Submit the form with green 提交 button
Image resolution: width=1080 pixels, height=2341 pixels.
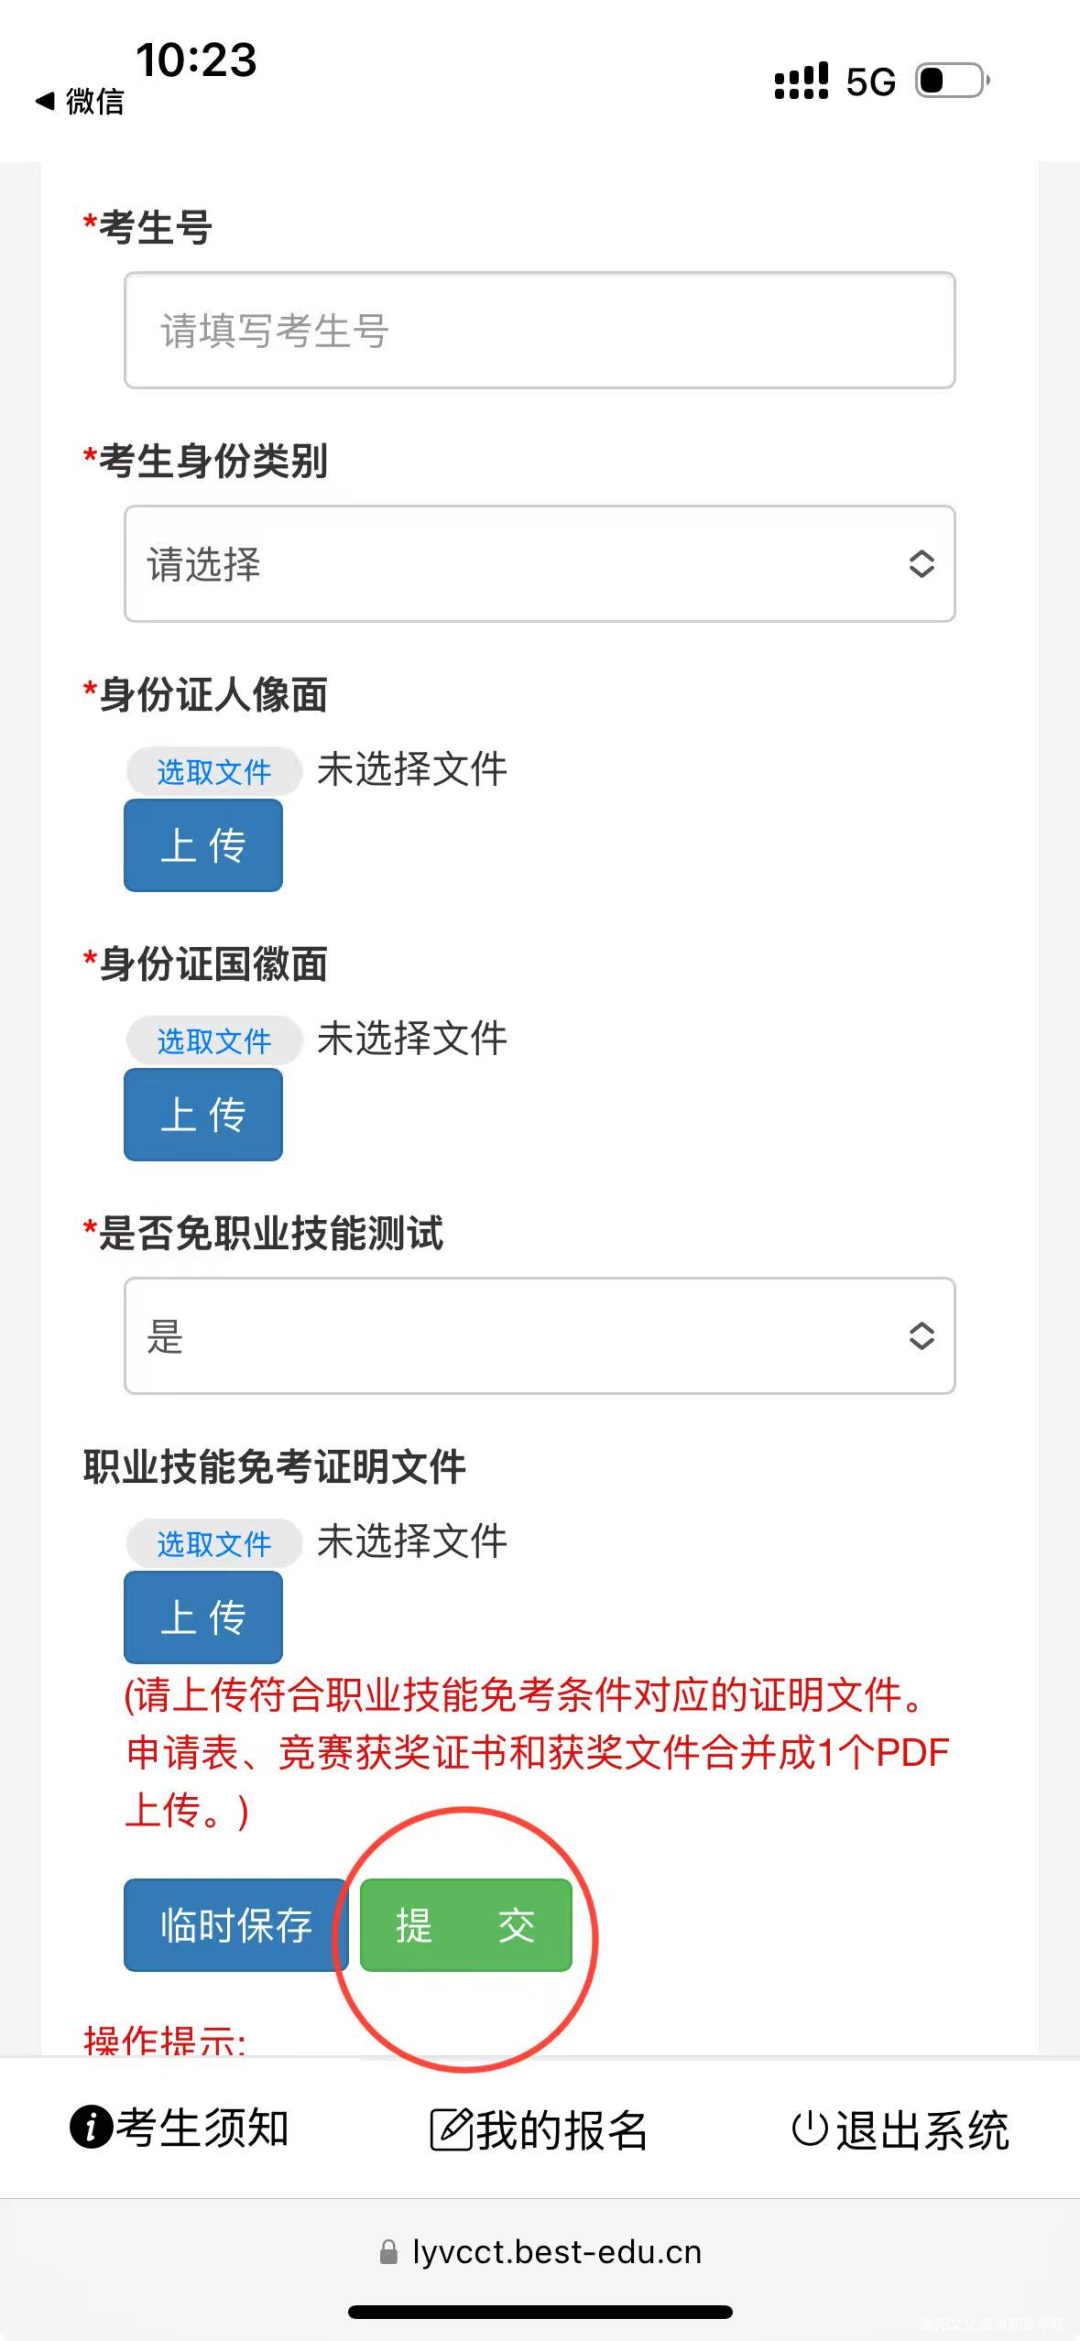tap(466, 1925)
